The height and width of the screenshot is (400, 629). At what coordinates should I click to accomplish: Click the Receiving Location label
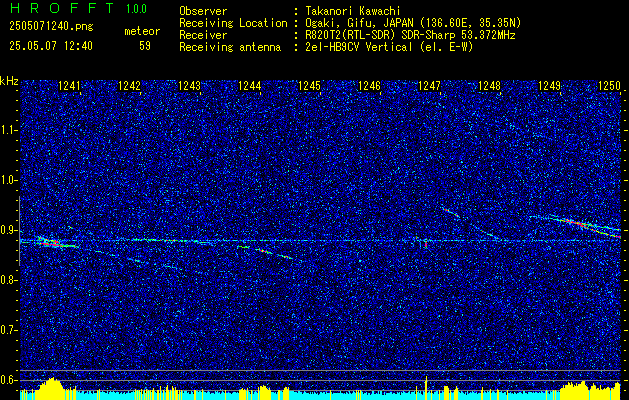pos(233,23)
